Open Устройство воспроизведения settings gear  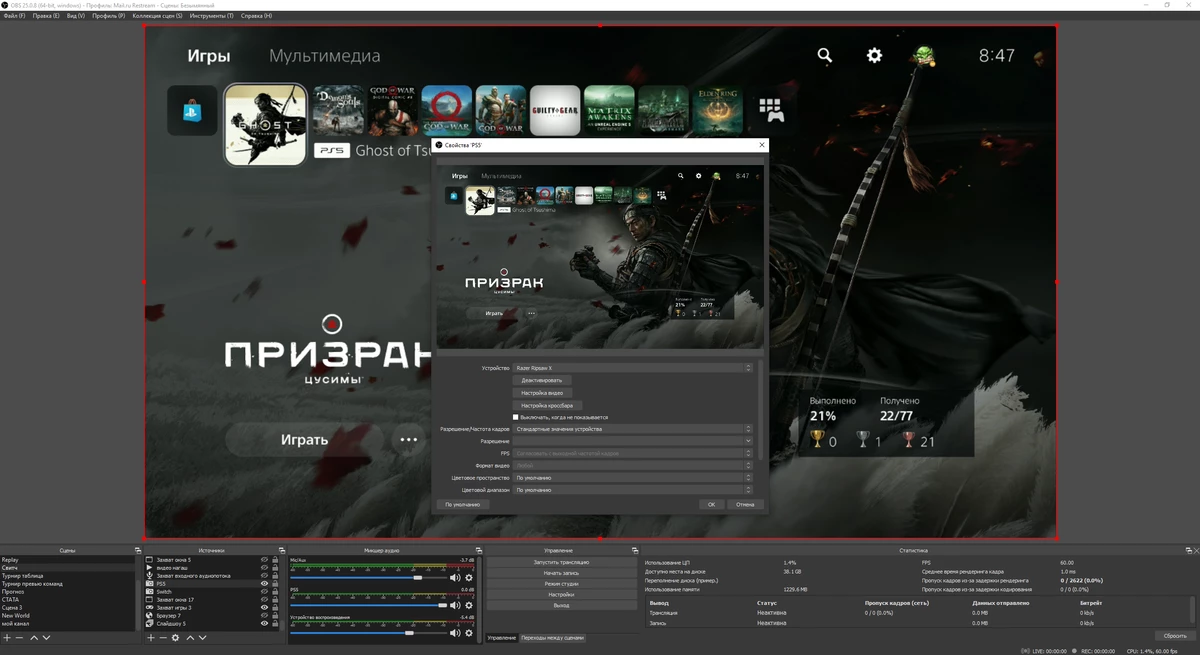tap(469, 632)
